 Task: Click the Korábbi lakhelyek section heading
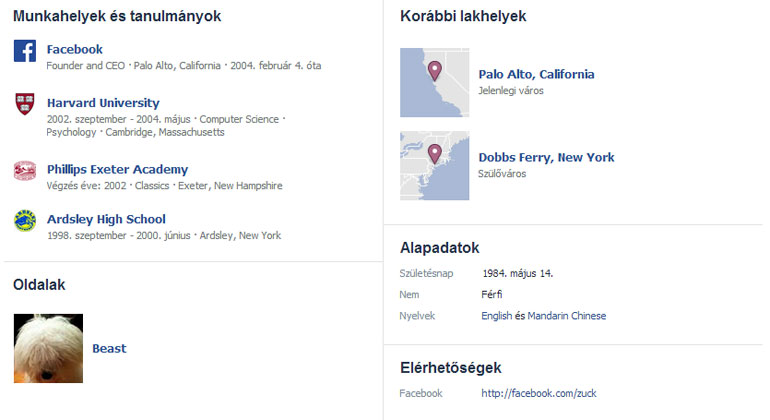462,16
